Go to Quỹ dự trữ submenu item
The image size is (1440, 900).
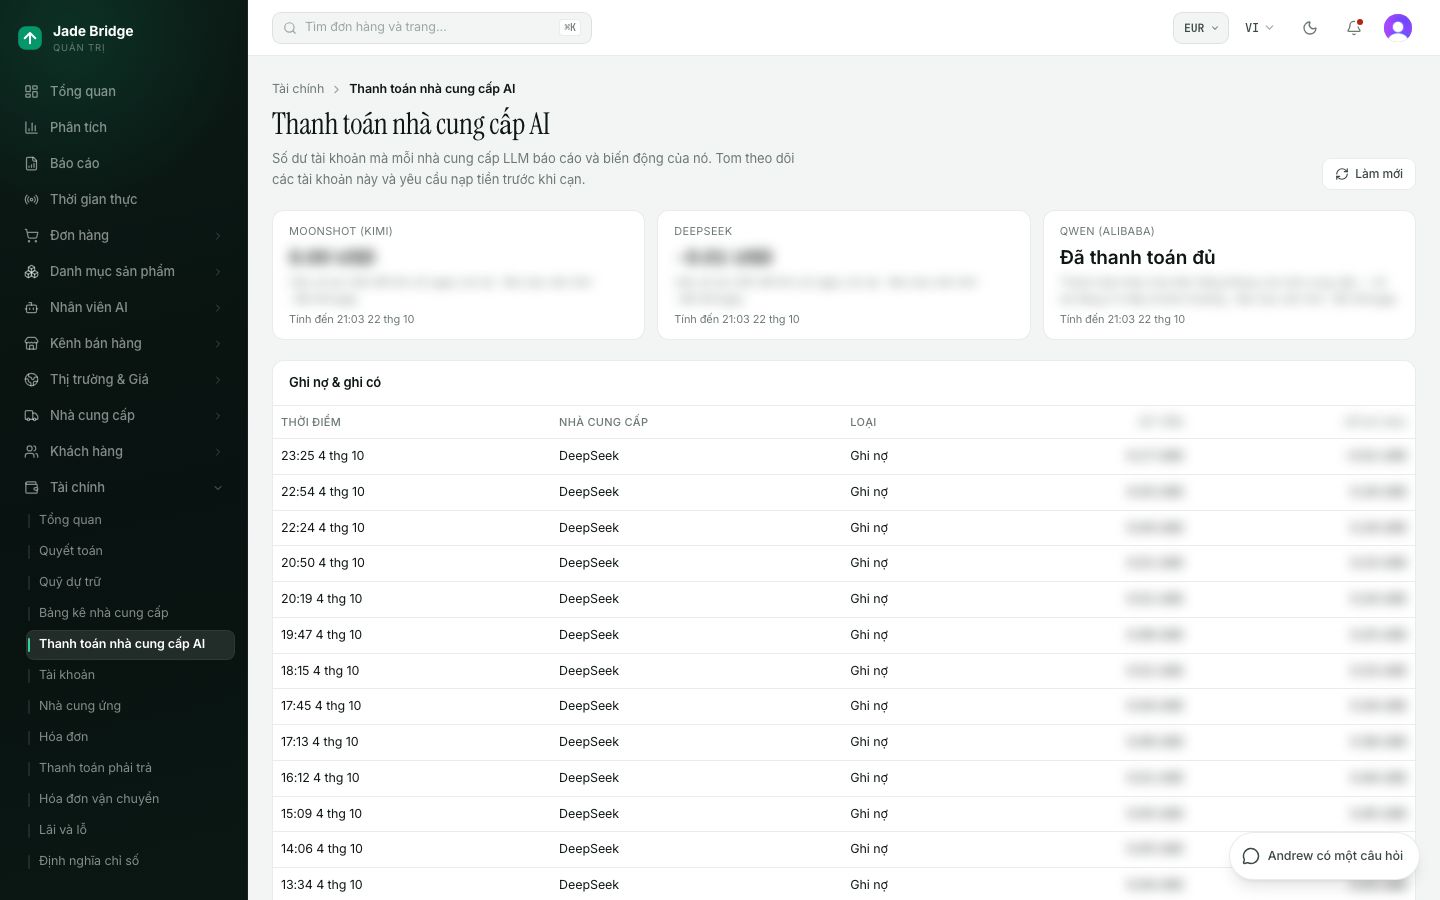pos(70,582)
